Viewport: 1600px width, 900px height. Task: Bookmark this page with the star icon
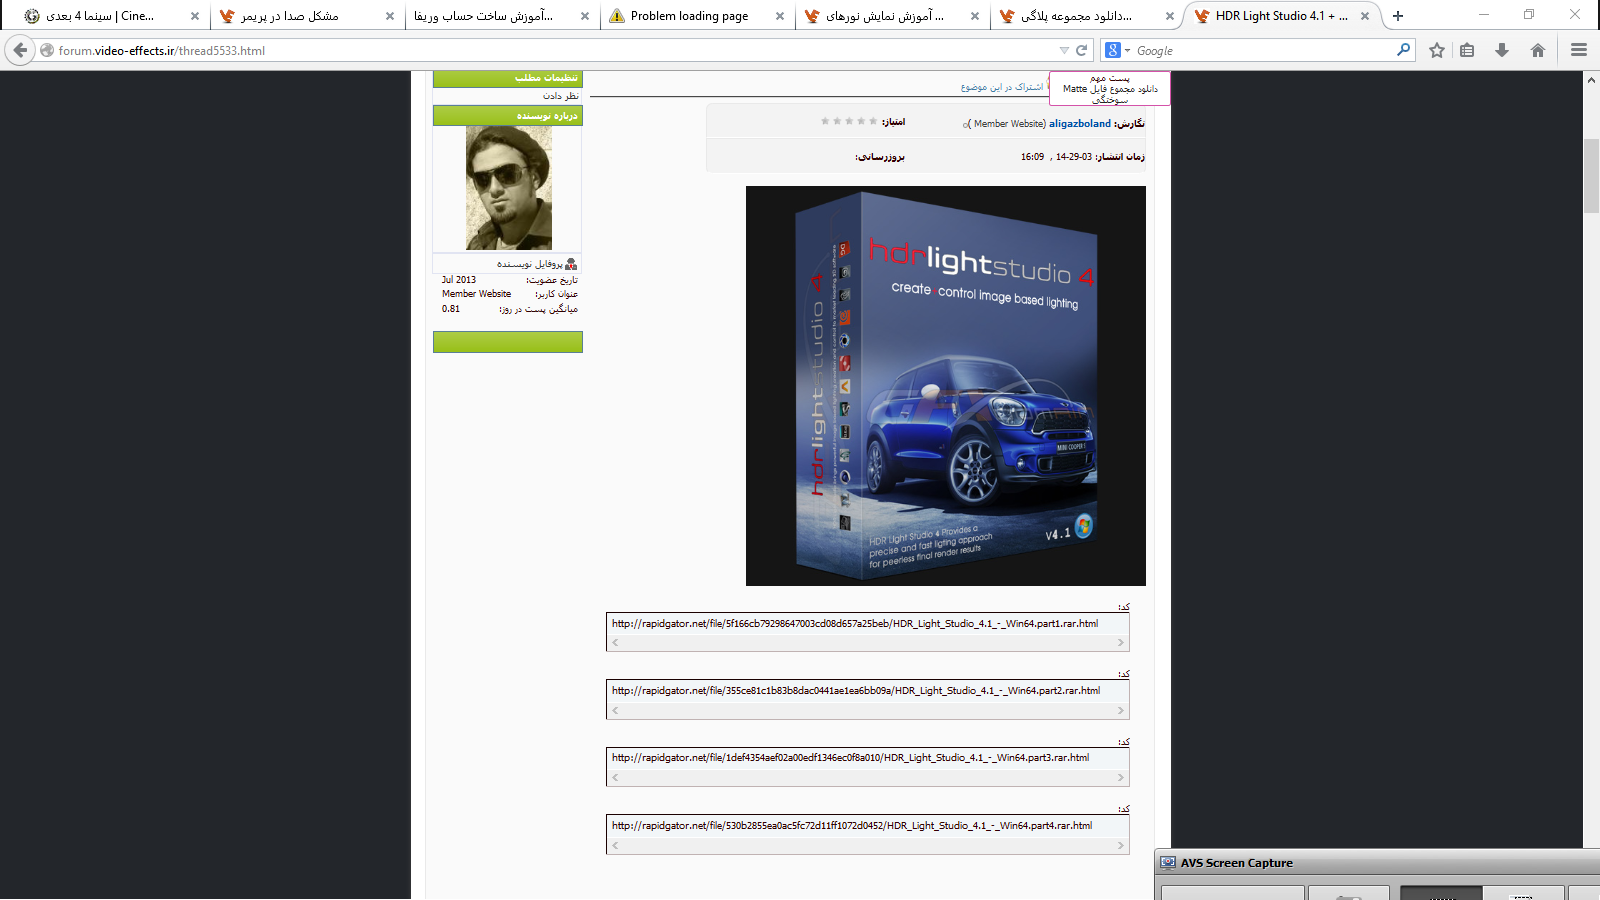pos(1437,50)
